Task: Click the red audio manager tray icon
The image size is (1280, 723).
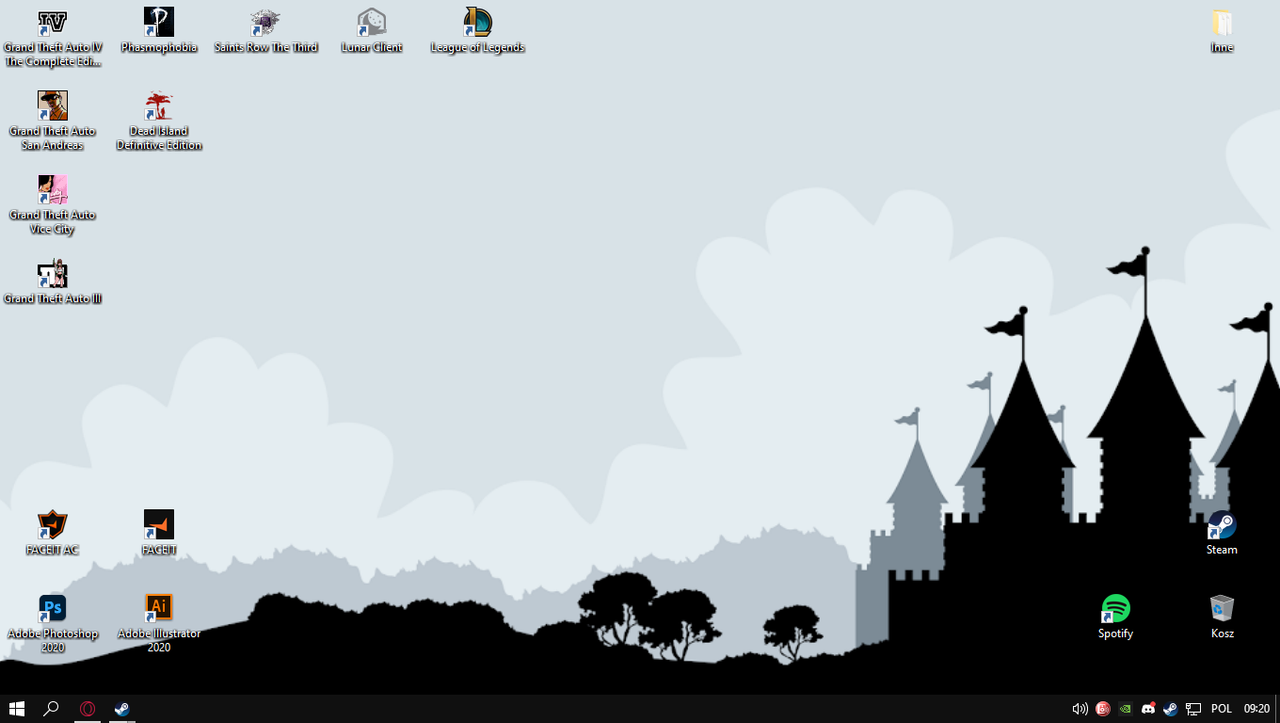Action: [x=1103, y=709]
